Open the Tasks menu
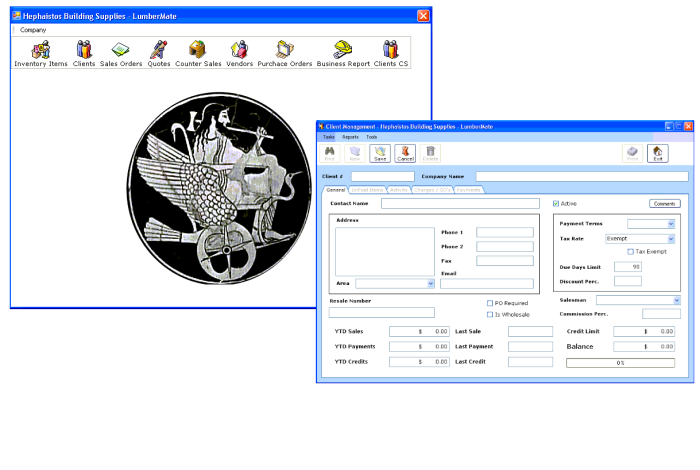This screenshot has height=470, width=700. [x=329, y=137]
